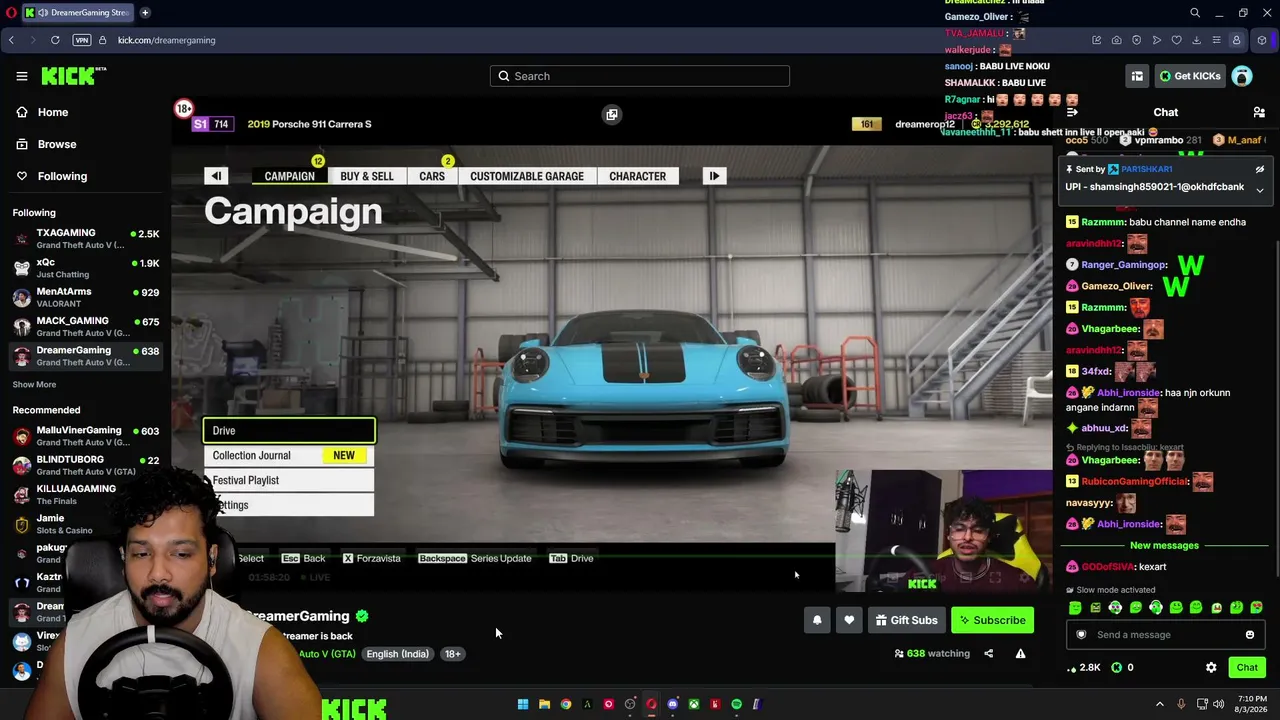Click the Opera search tabs magnifier icon
The image size is (1280, 720).
click(x=1194, y=13)
